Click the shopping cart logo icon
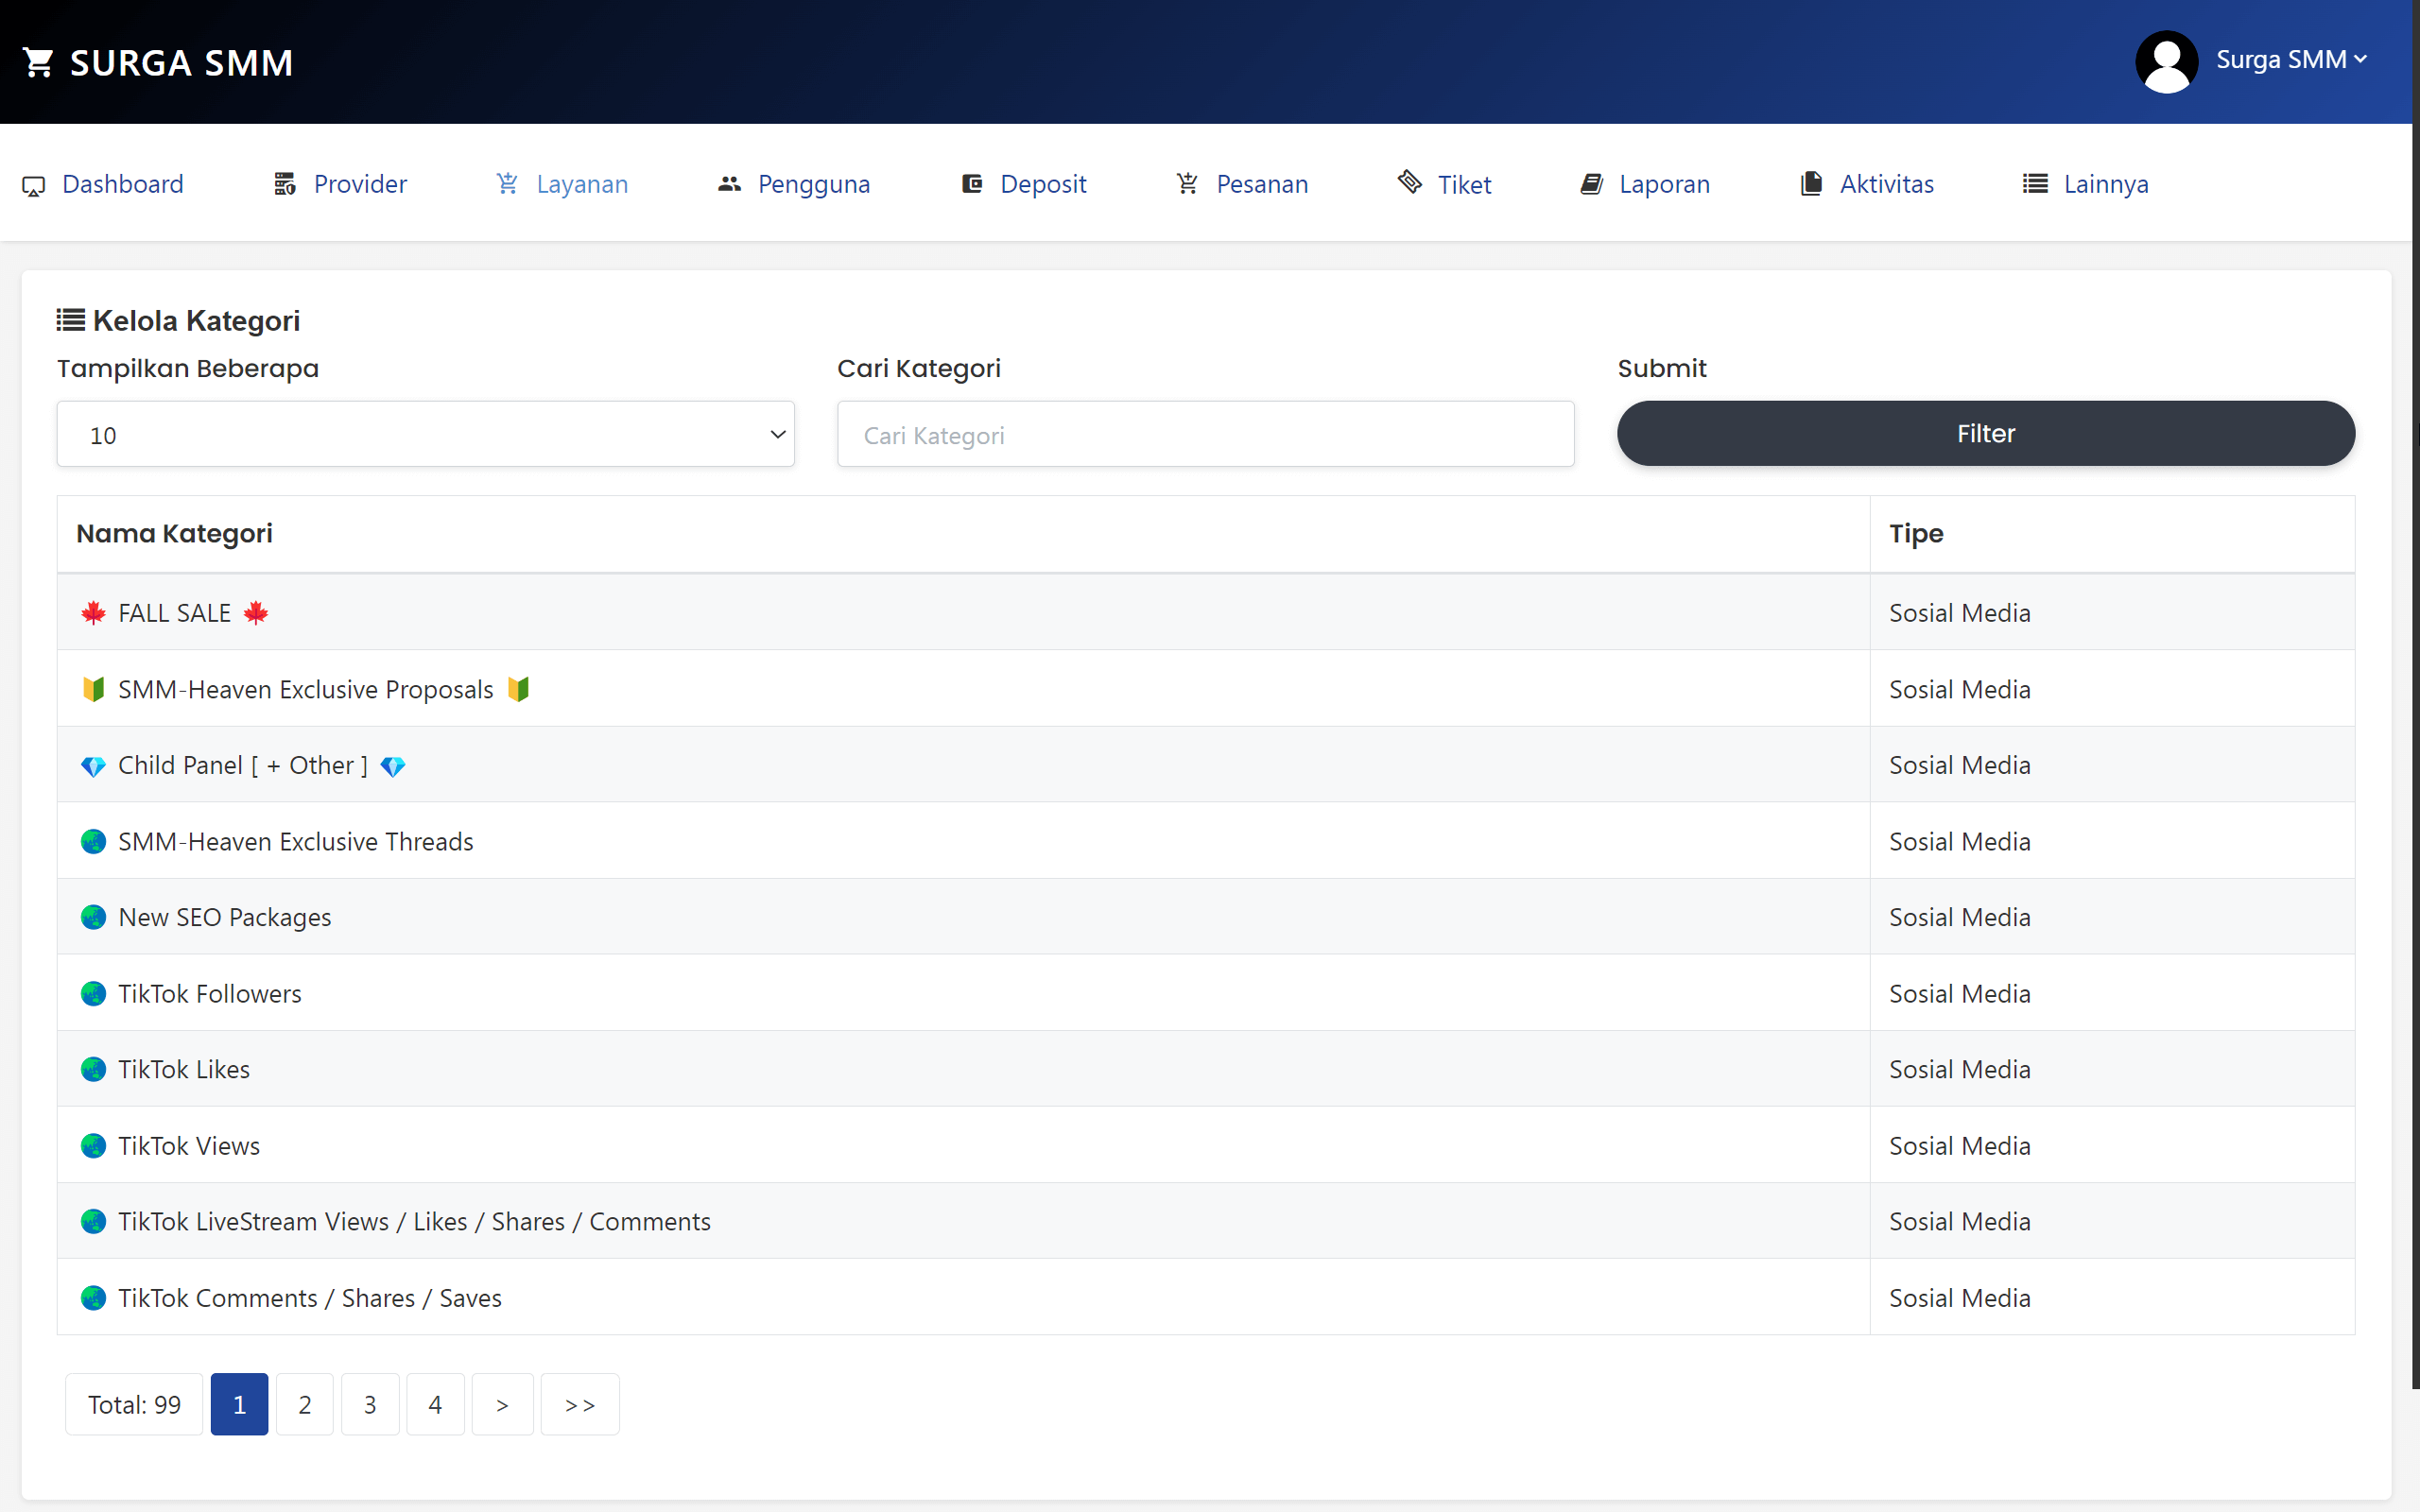2420x1512 pixels. [38, 61]
